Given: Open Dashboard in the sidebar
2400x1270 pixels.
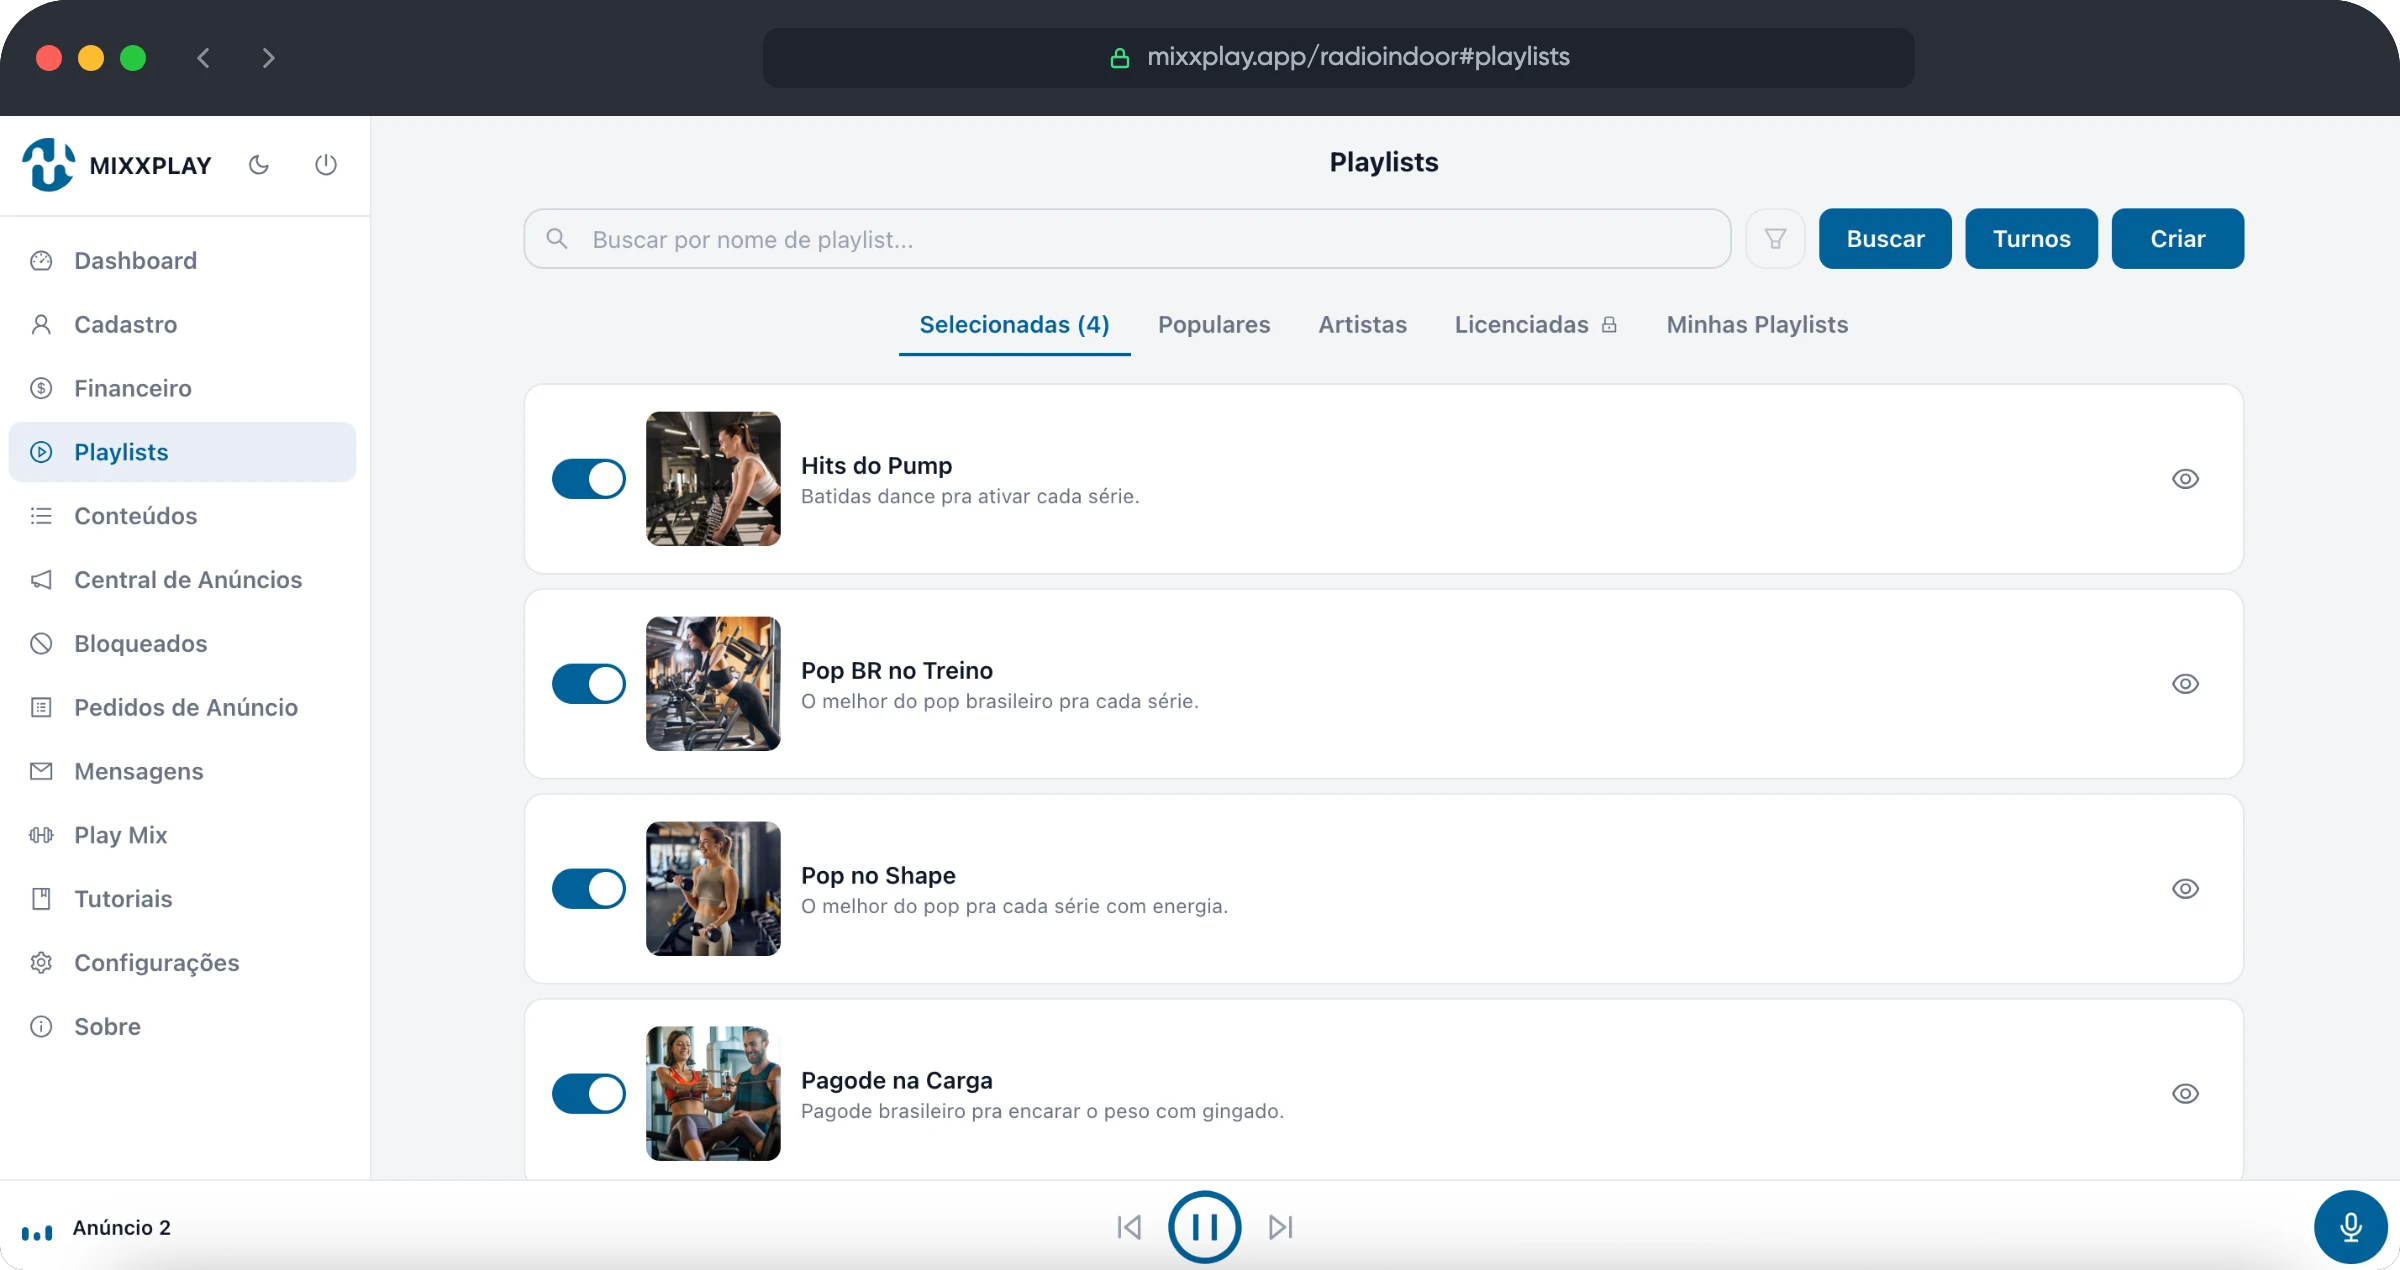Looking at the screenshot, I should point(182,261).
